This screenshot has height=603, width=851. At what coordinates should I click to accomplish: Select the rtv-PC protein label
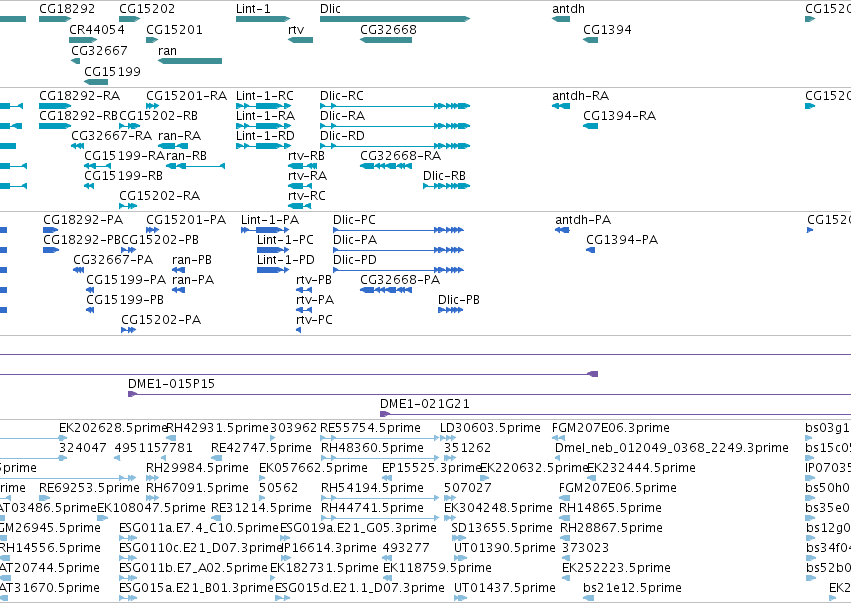coord(314,320)
